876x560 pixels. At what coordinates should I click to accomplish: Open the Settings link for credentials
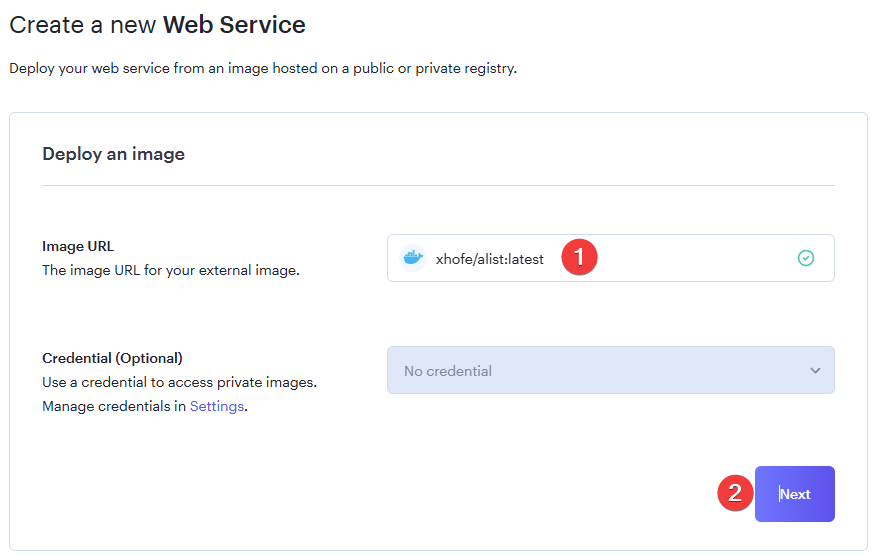point(217,406)
